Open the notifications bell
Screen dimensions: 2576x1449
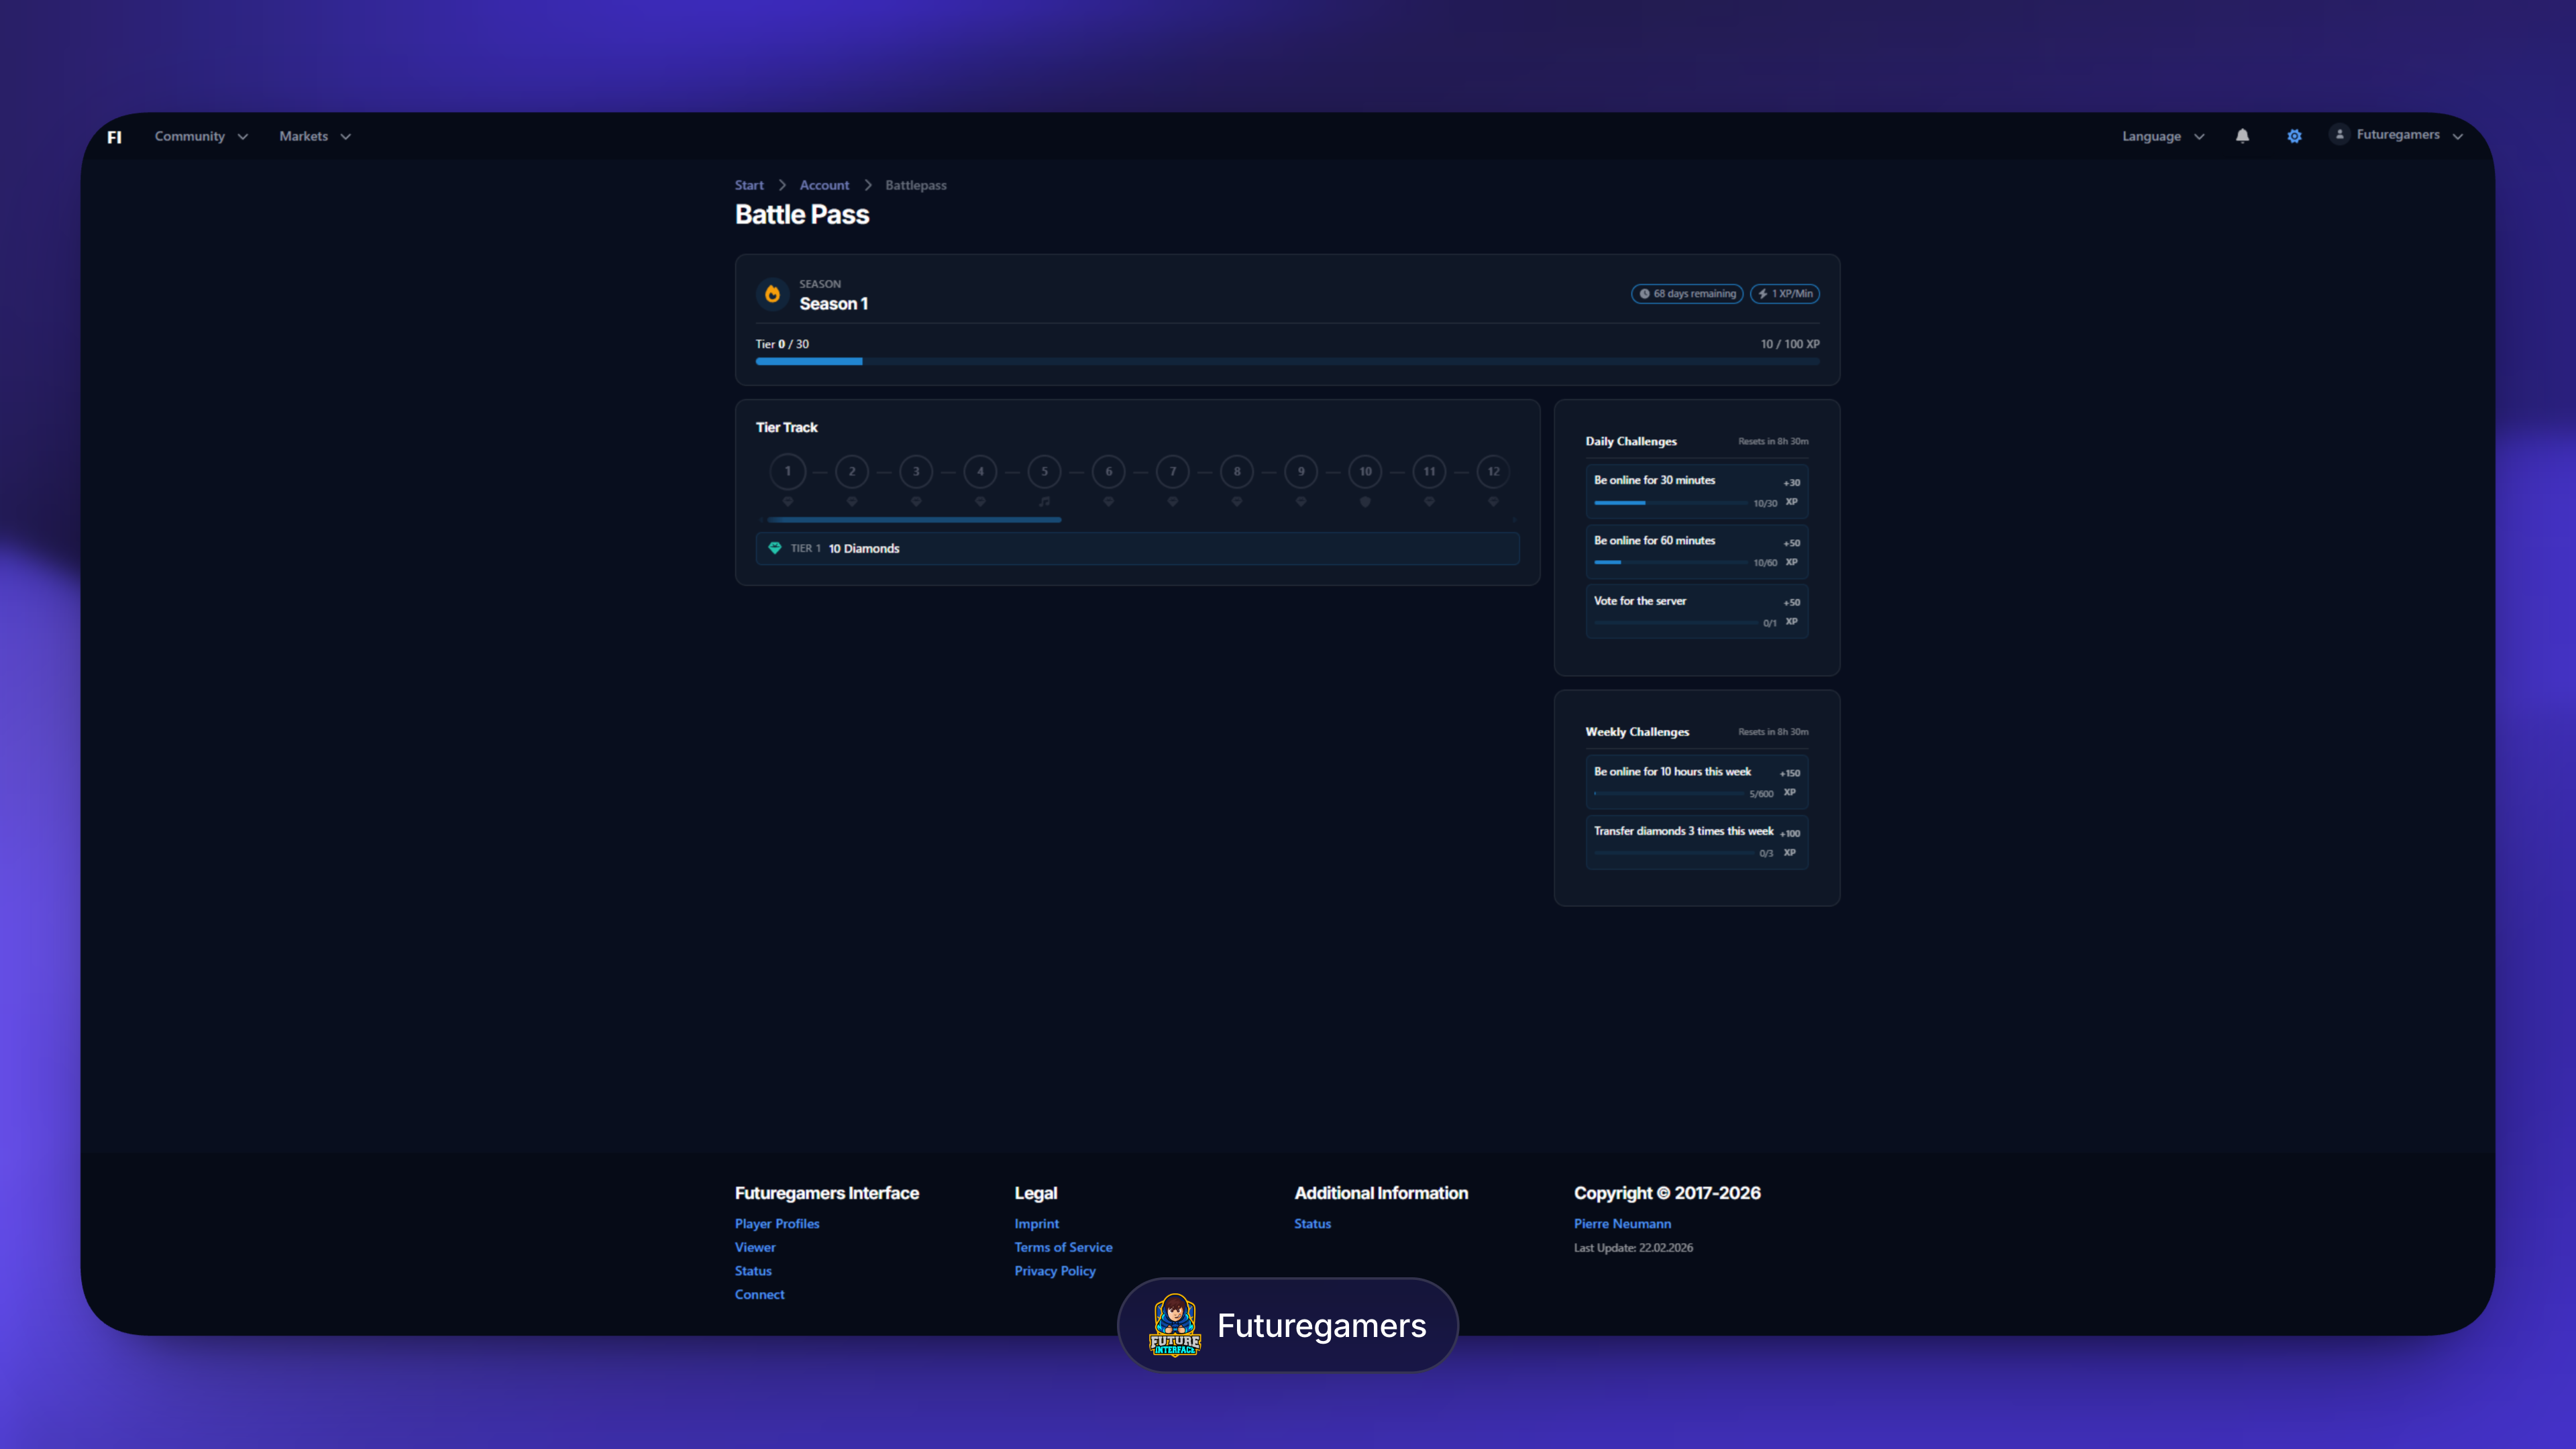point(2242,136)
